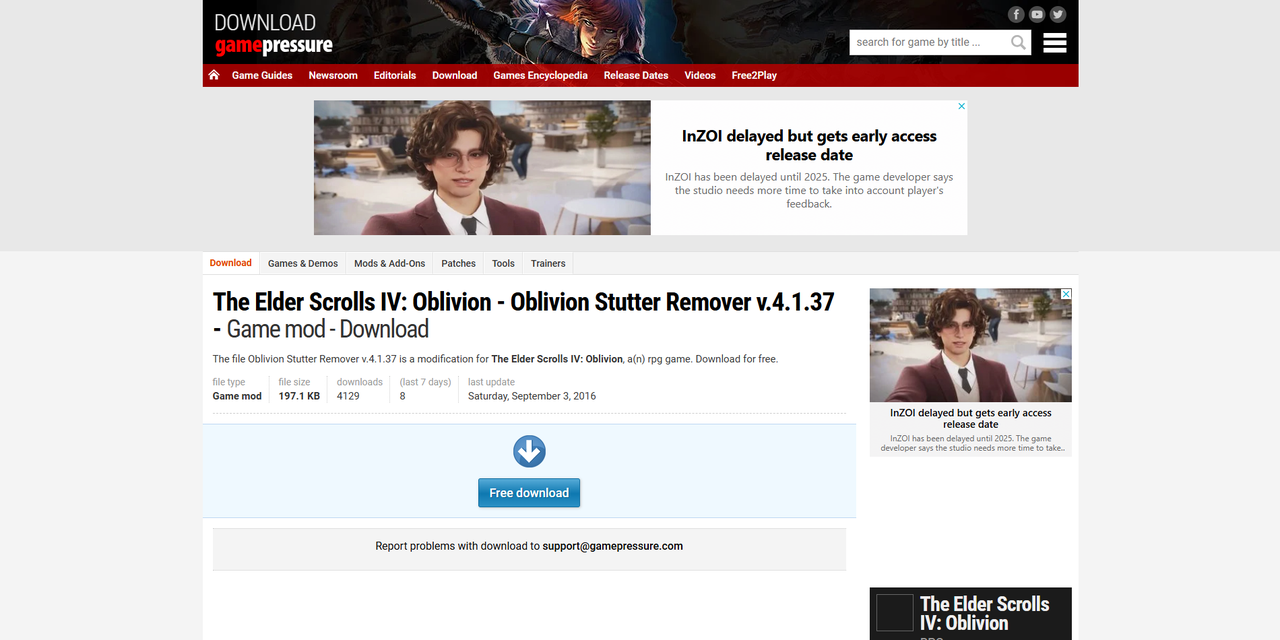Click the 197.1 KB file size value

pyautogui.click(x=299, y=396)
